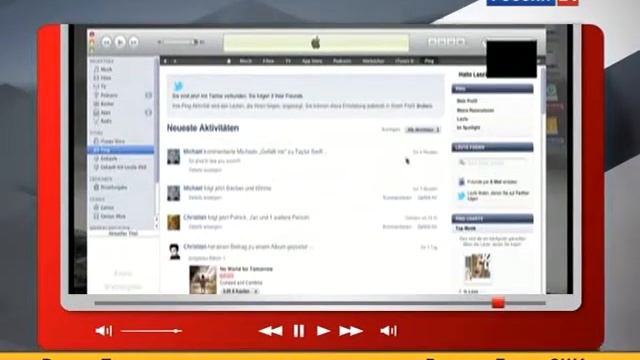Click the page vertical scrollbar
Image resolution: width=640 pixels, height=360 pixels.
[543, 91]
